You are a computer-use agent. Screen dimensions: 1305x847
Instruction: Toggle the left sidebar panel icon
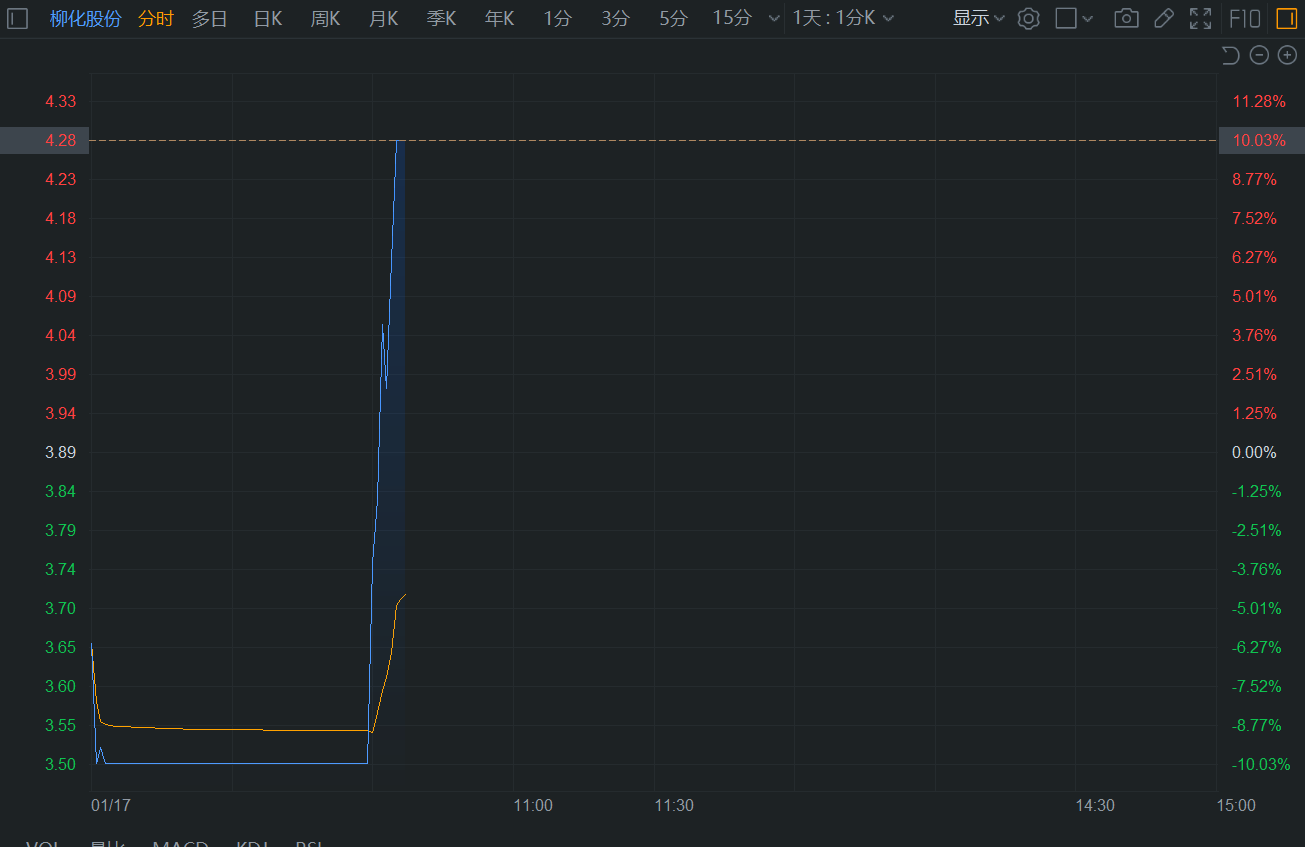[x=18, y=18]
